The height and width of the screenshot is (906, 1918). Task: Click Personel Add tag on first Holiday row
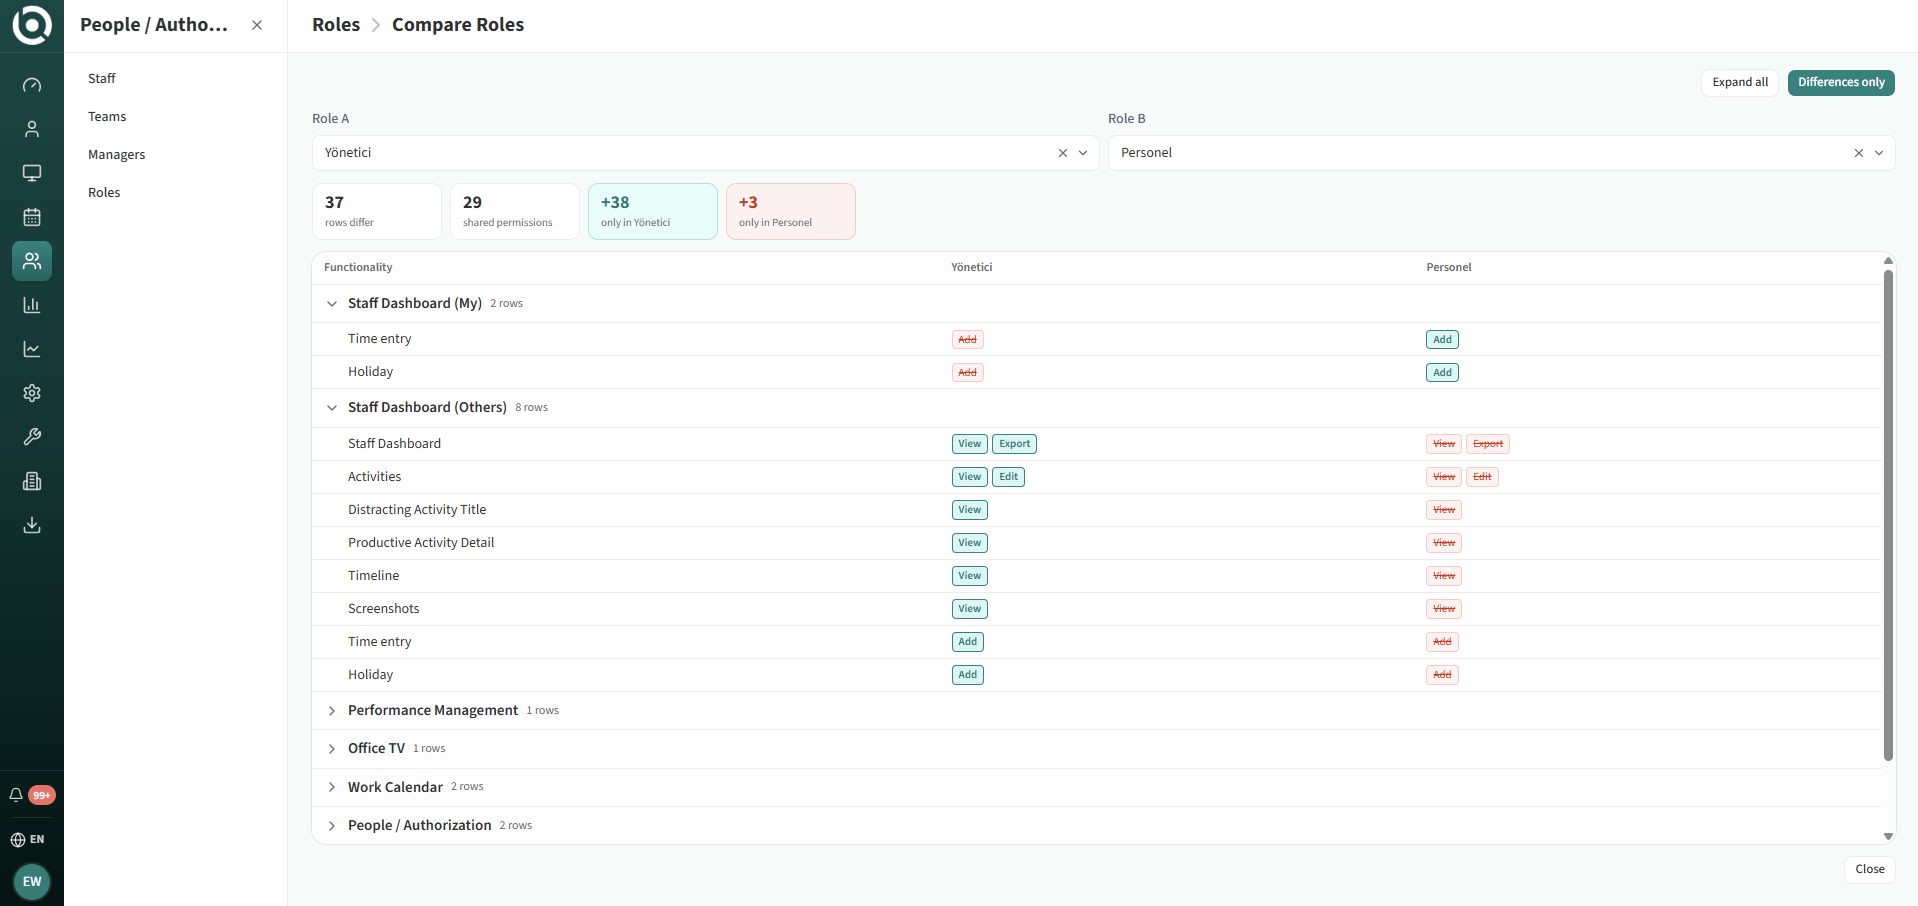[1442, 373]
